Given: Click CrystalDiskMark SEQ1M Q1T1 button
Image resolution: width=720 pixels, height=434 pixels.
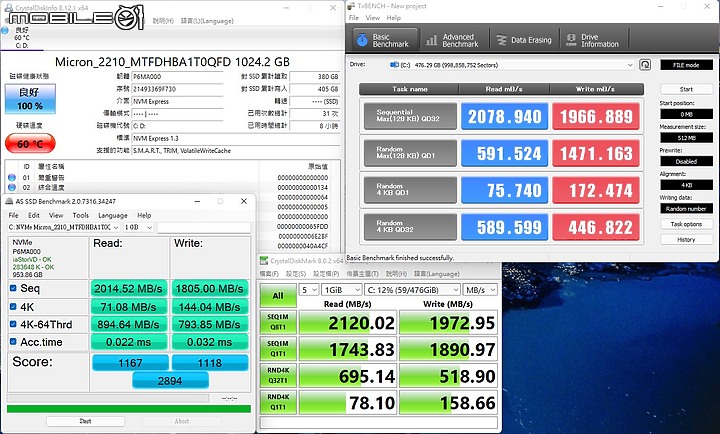Looking at the screenshot, I should [278, 349].
